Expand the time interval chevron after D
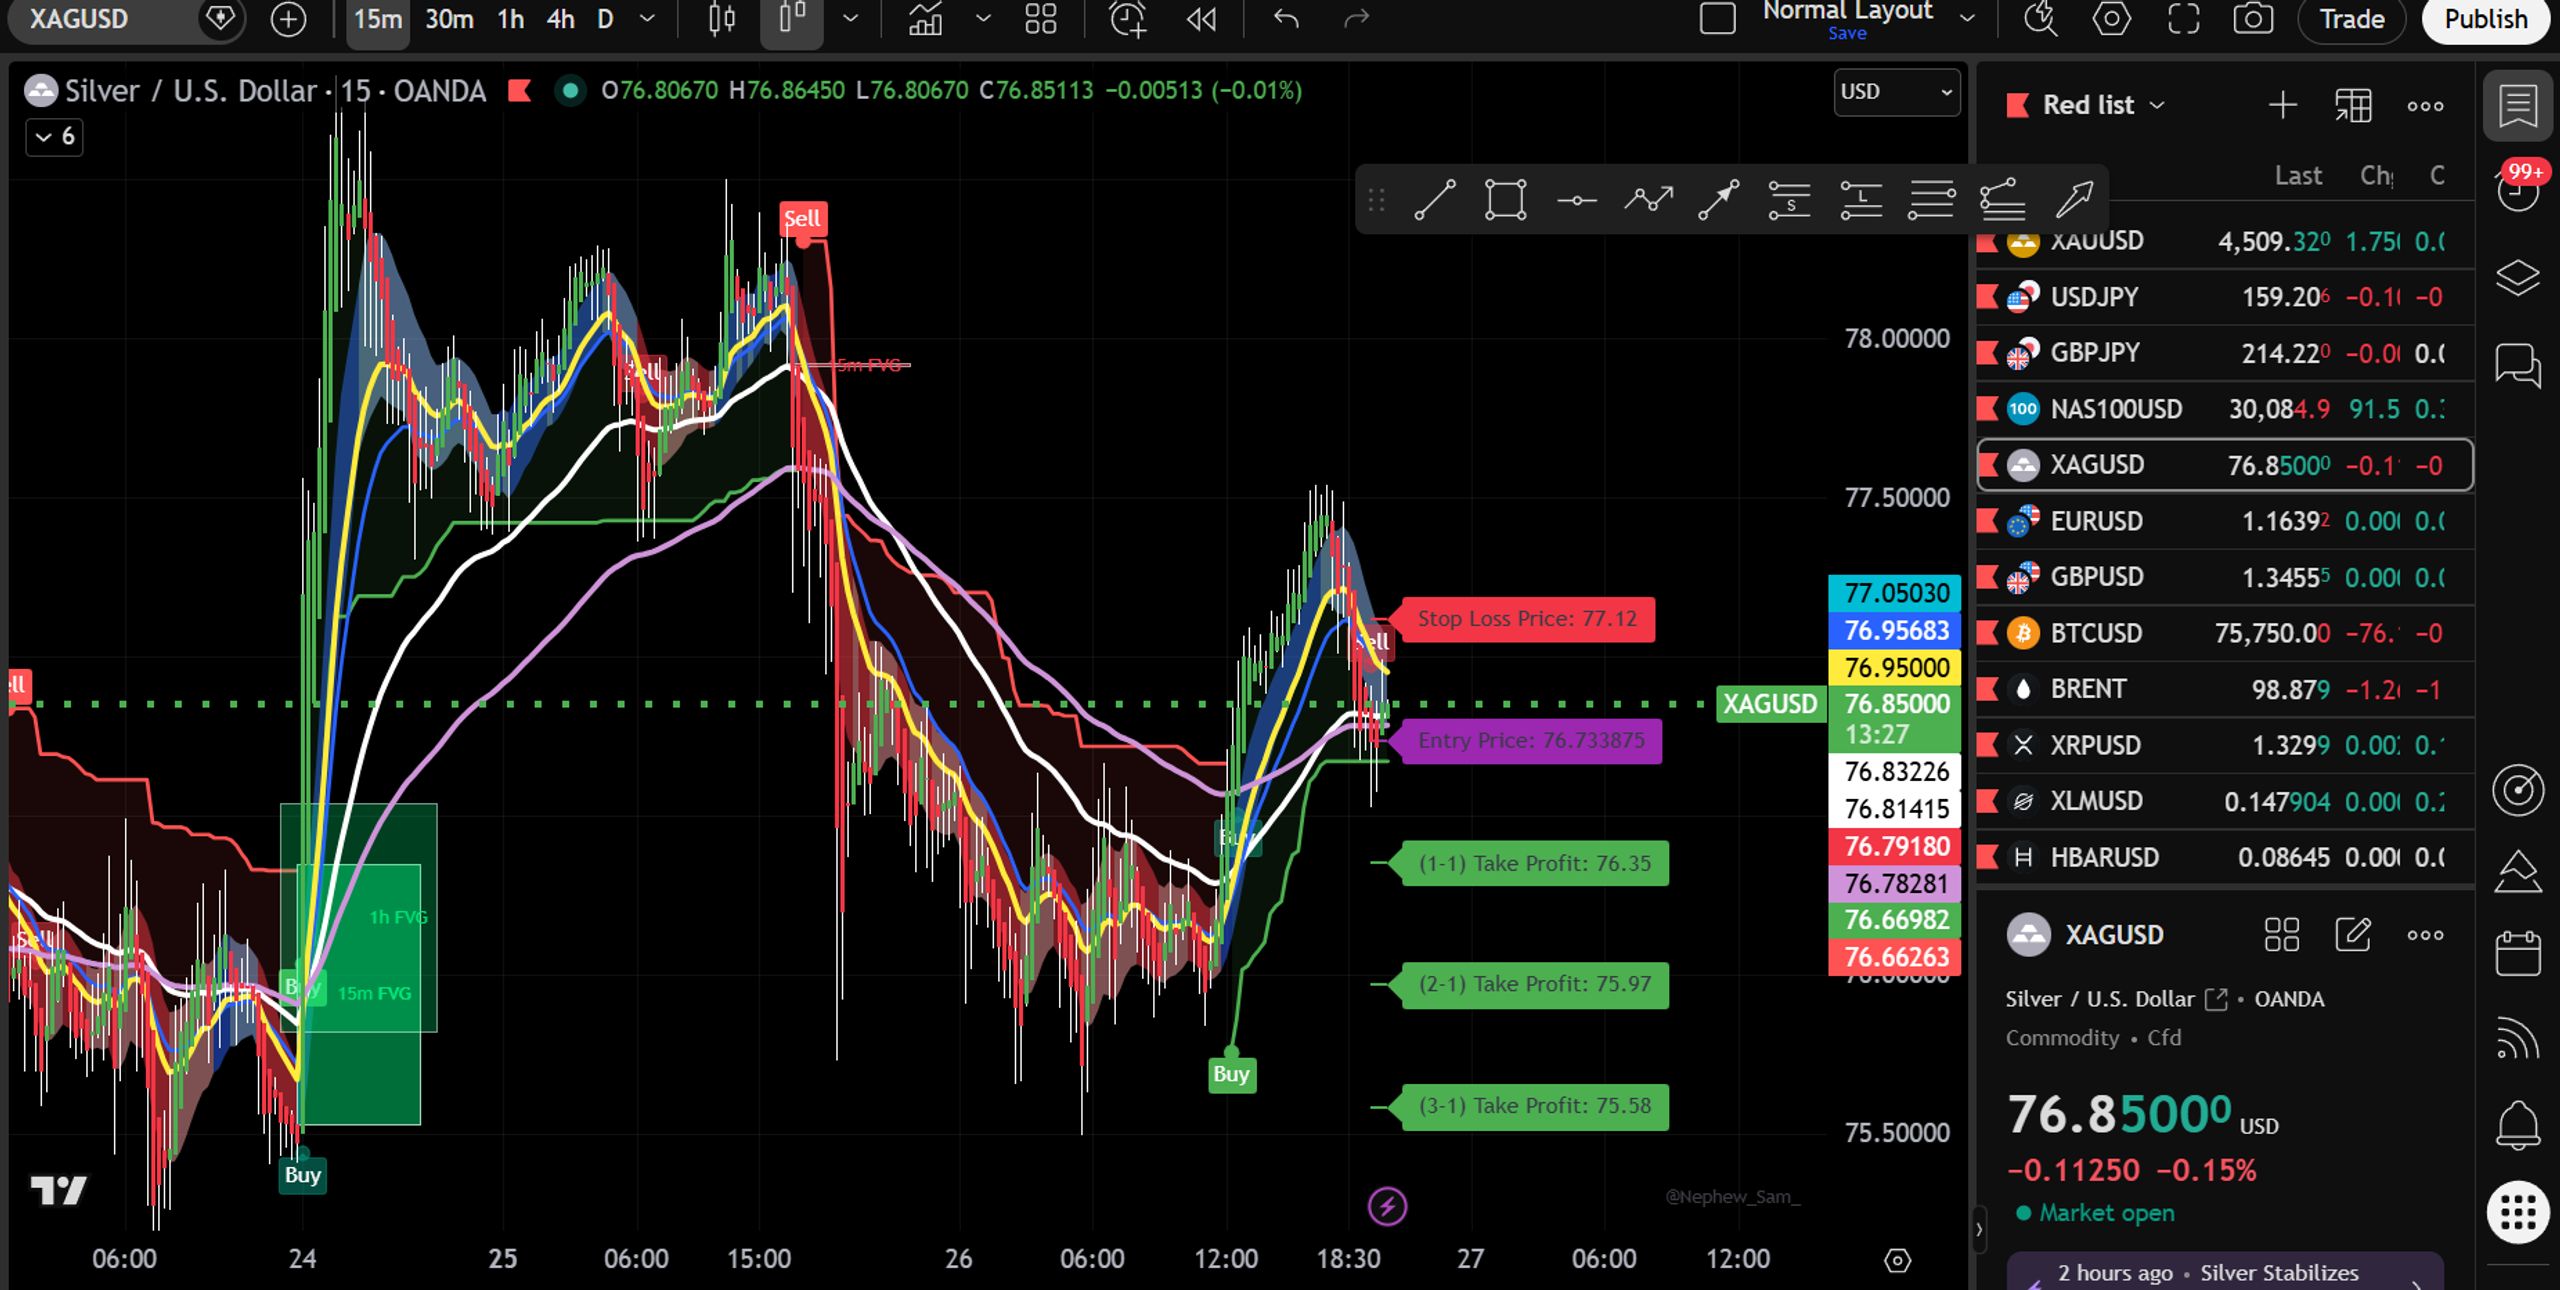 coord(647,19)
